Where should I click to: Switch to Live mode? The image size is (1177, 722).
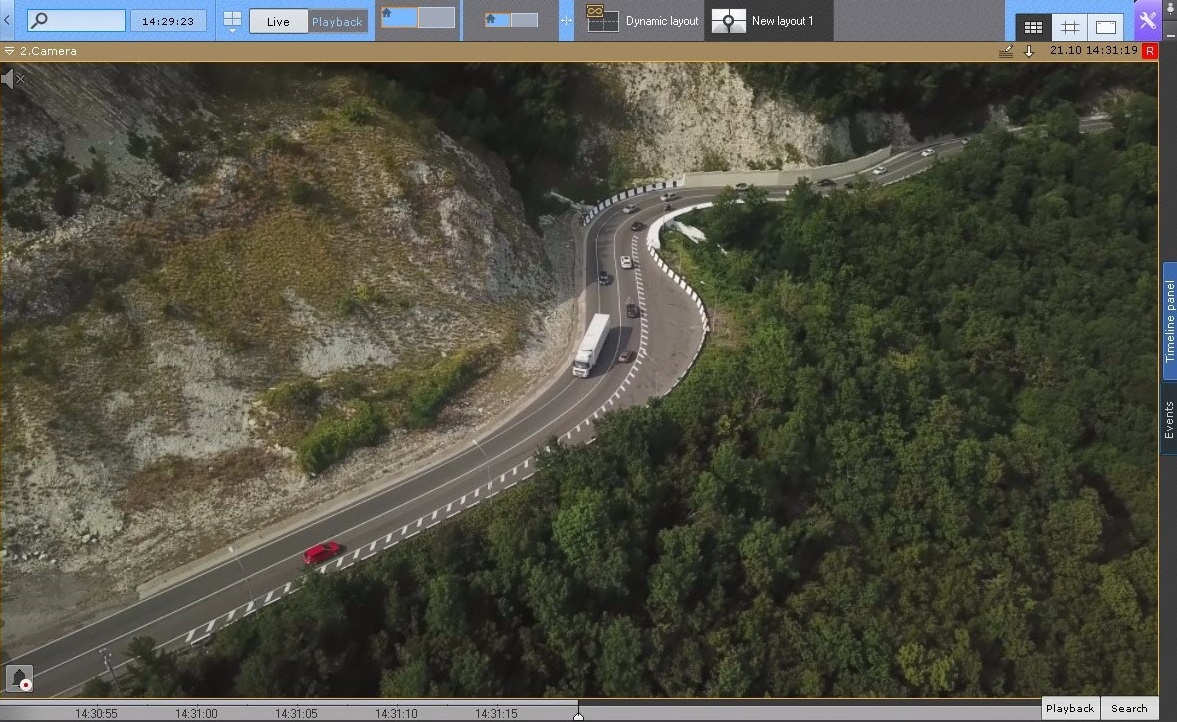(278, 21)
